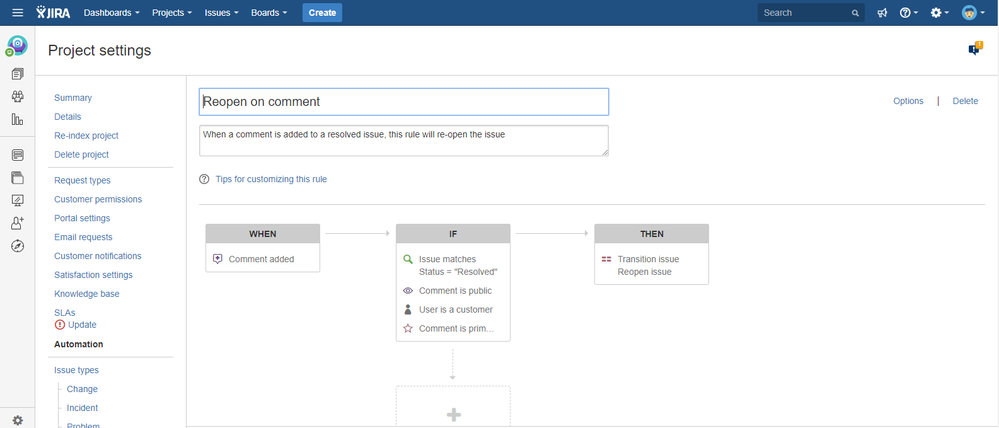Image resolution: width=999 pixels, height=428 pixels.
Task: Click the Status = "Resolved" condition text
Action: point(458,272)
